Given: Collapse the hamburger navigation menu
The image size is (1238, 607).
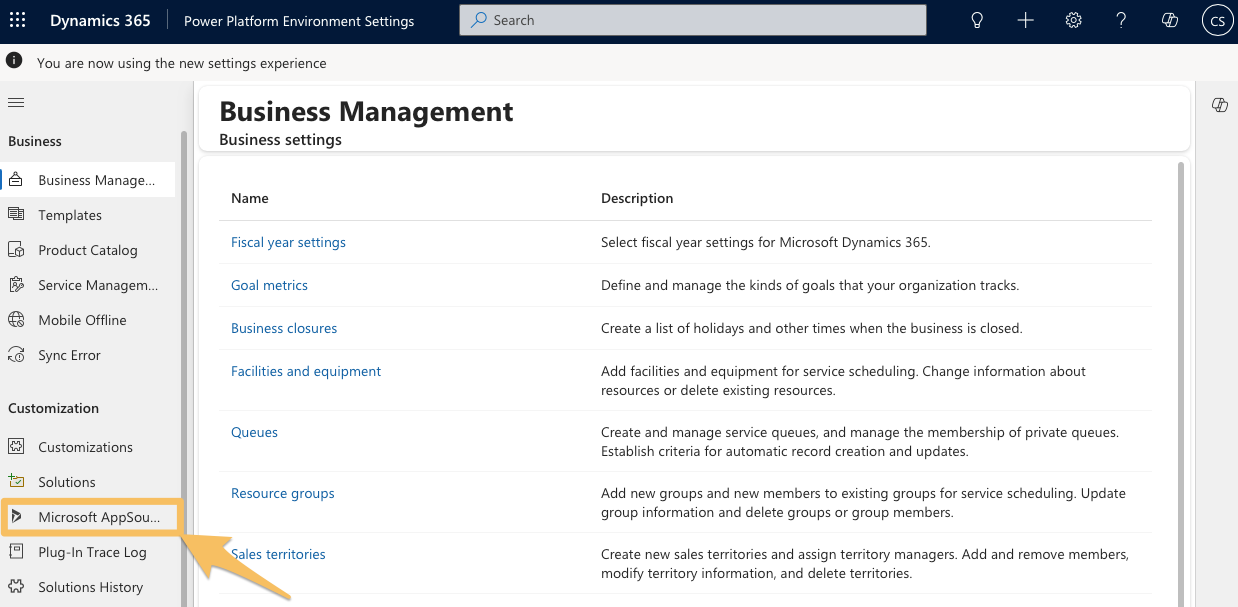Looking at the screenshot, I should click(16, 102).
